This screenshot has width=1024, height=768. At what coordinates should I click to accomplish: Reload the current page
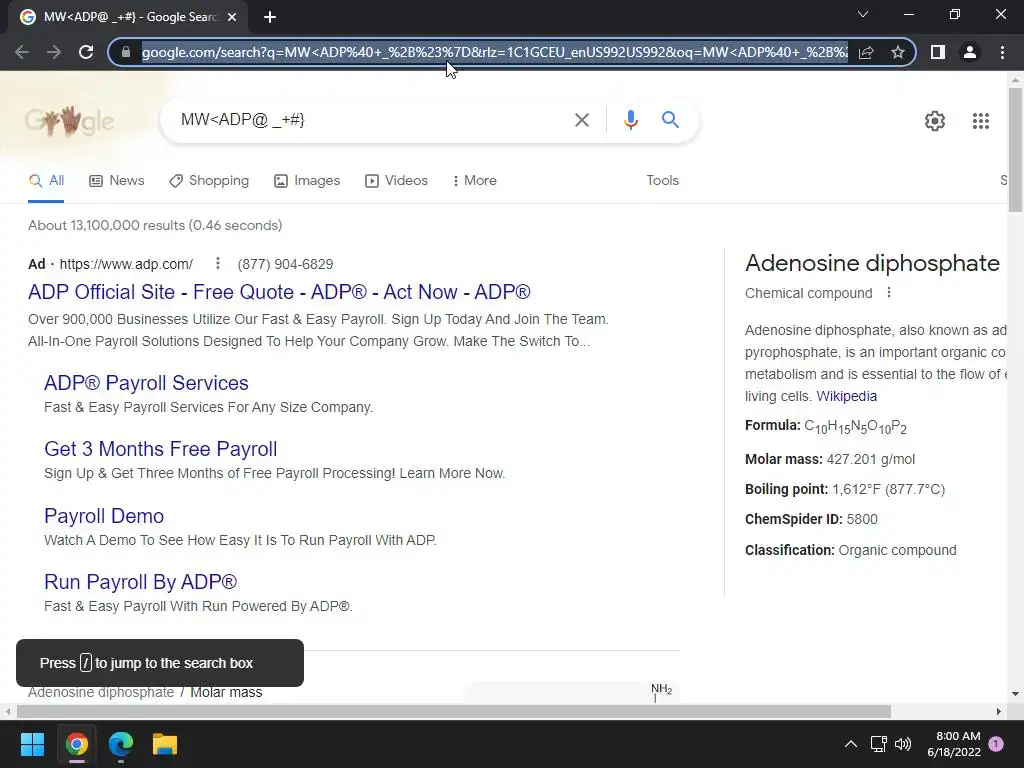(86, 52)
